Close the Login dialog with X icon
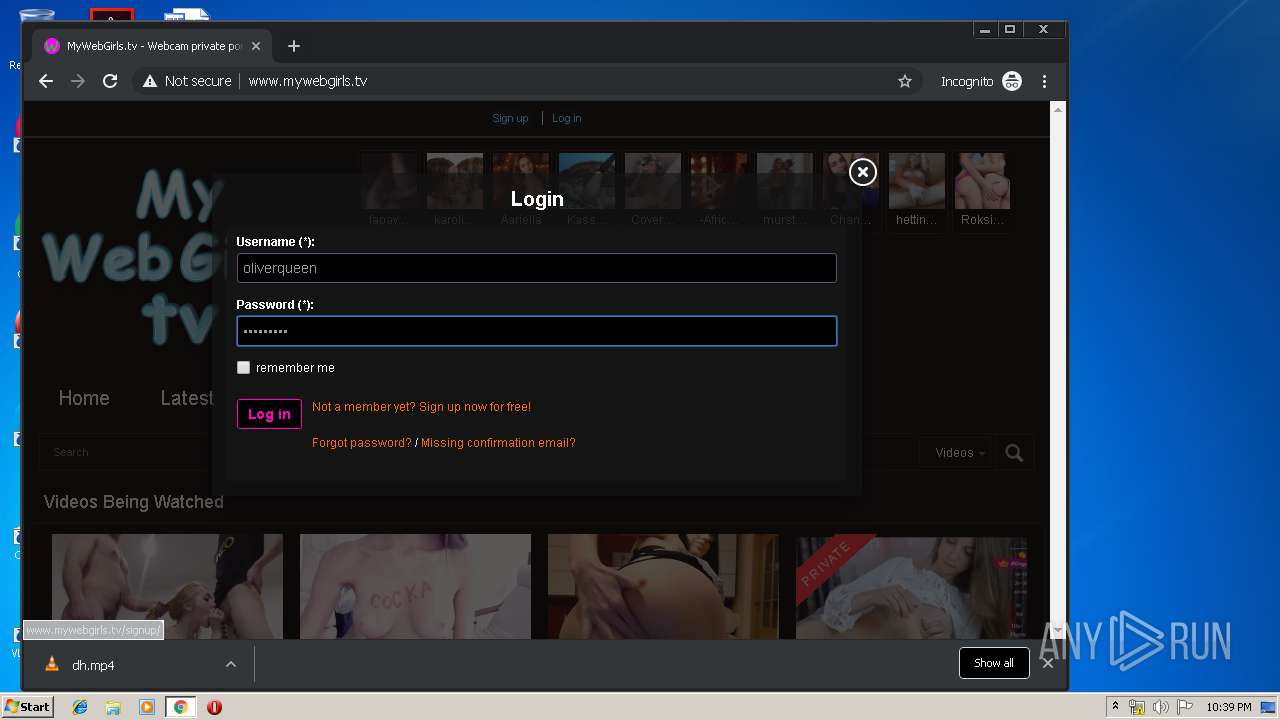This screenshot has width=1280, height=720. point(862,172)
